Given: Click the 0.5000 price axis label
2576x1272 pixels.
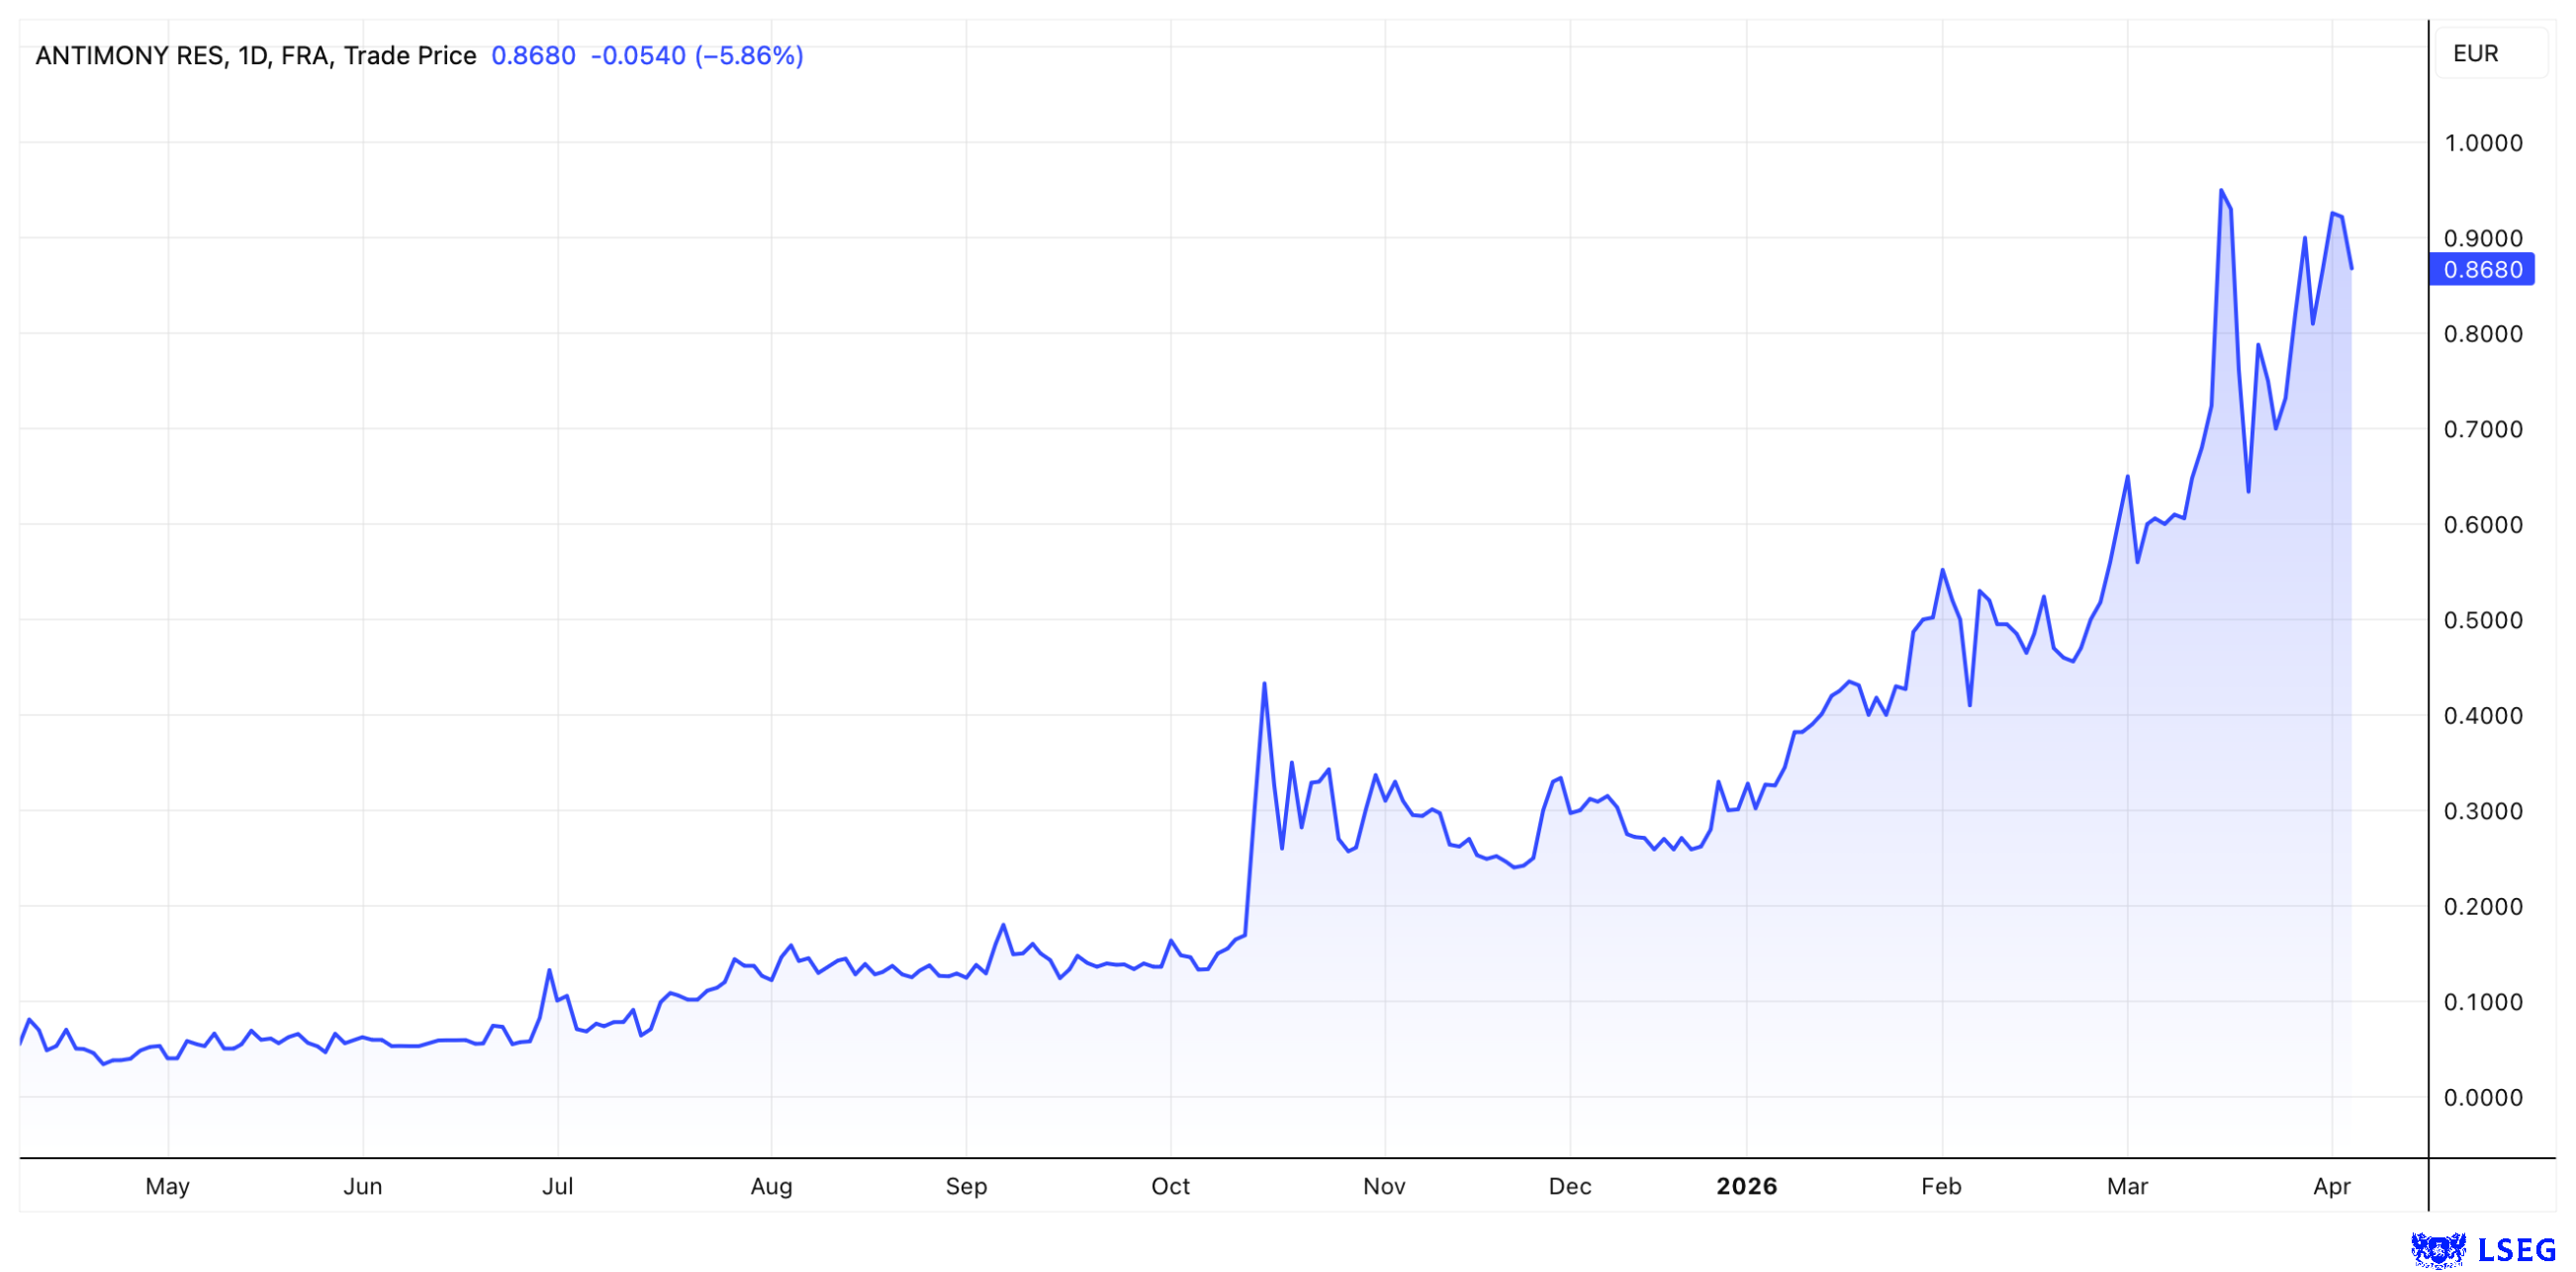Looking at the screenshot, I should (x=2482, y=620).
